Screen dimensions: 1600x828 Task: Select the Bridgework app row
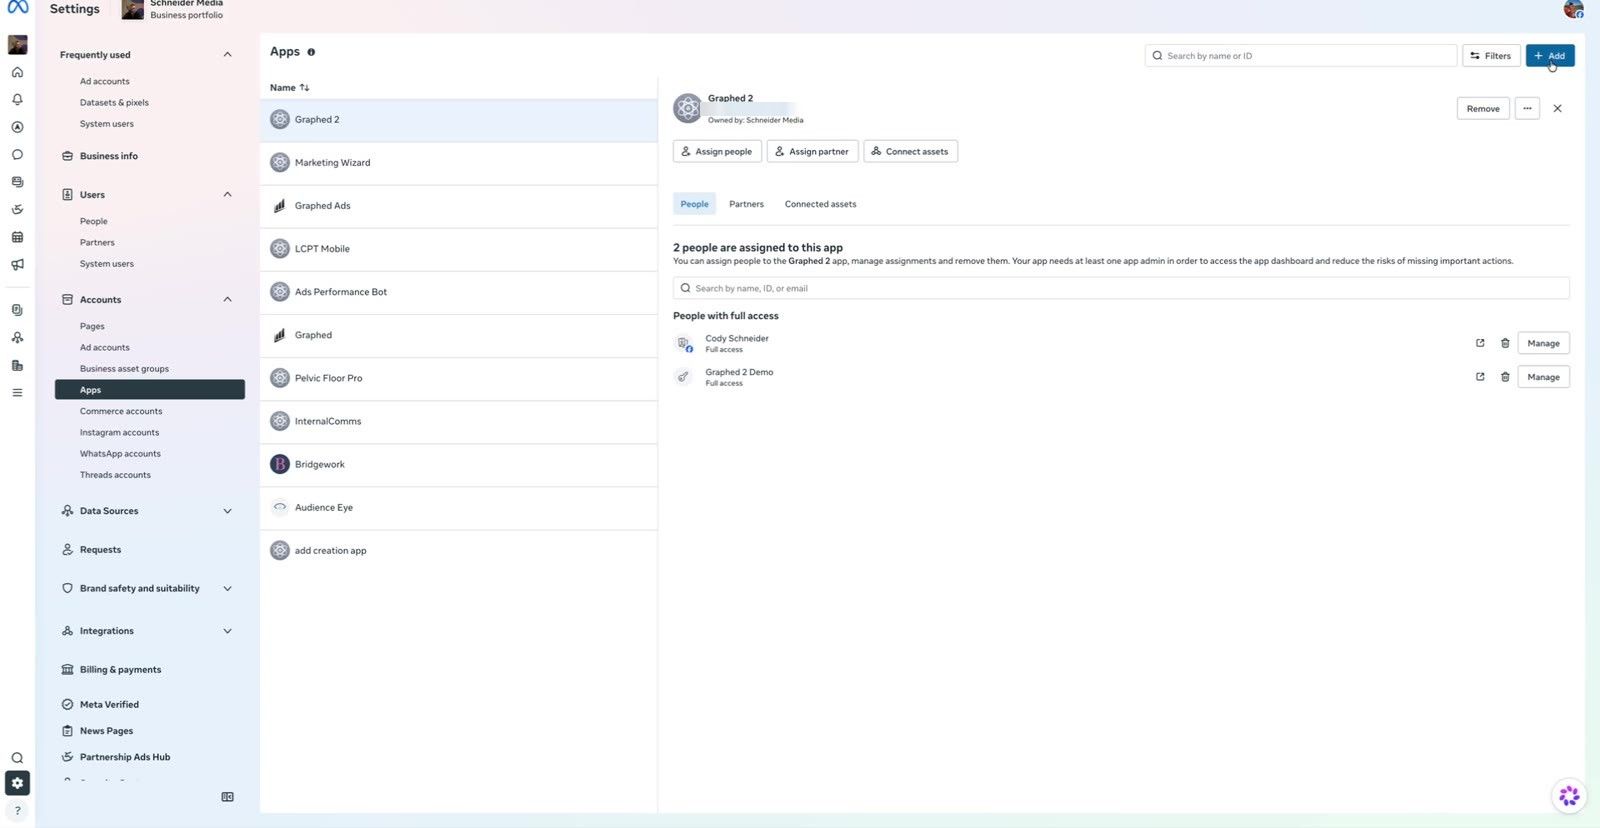click(x=459, y=465)
